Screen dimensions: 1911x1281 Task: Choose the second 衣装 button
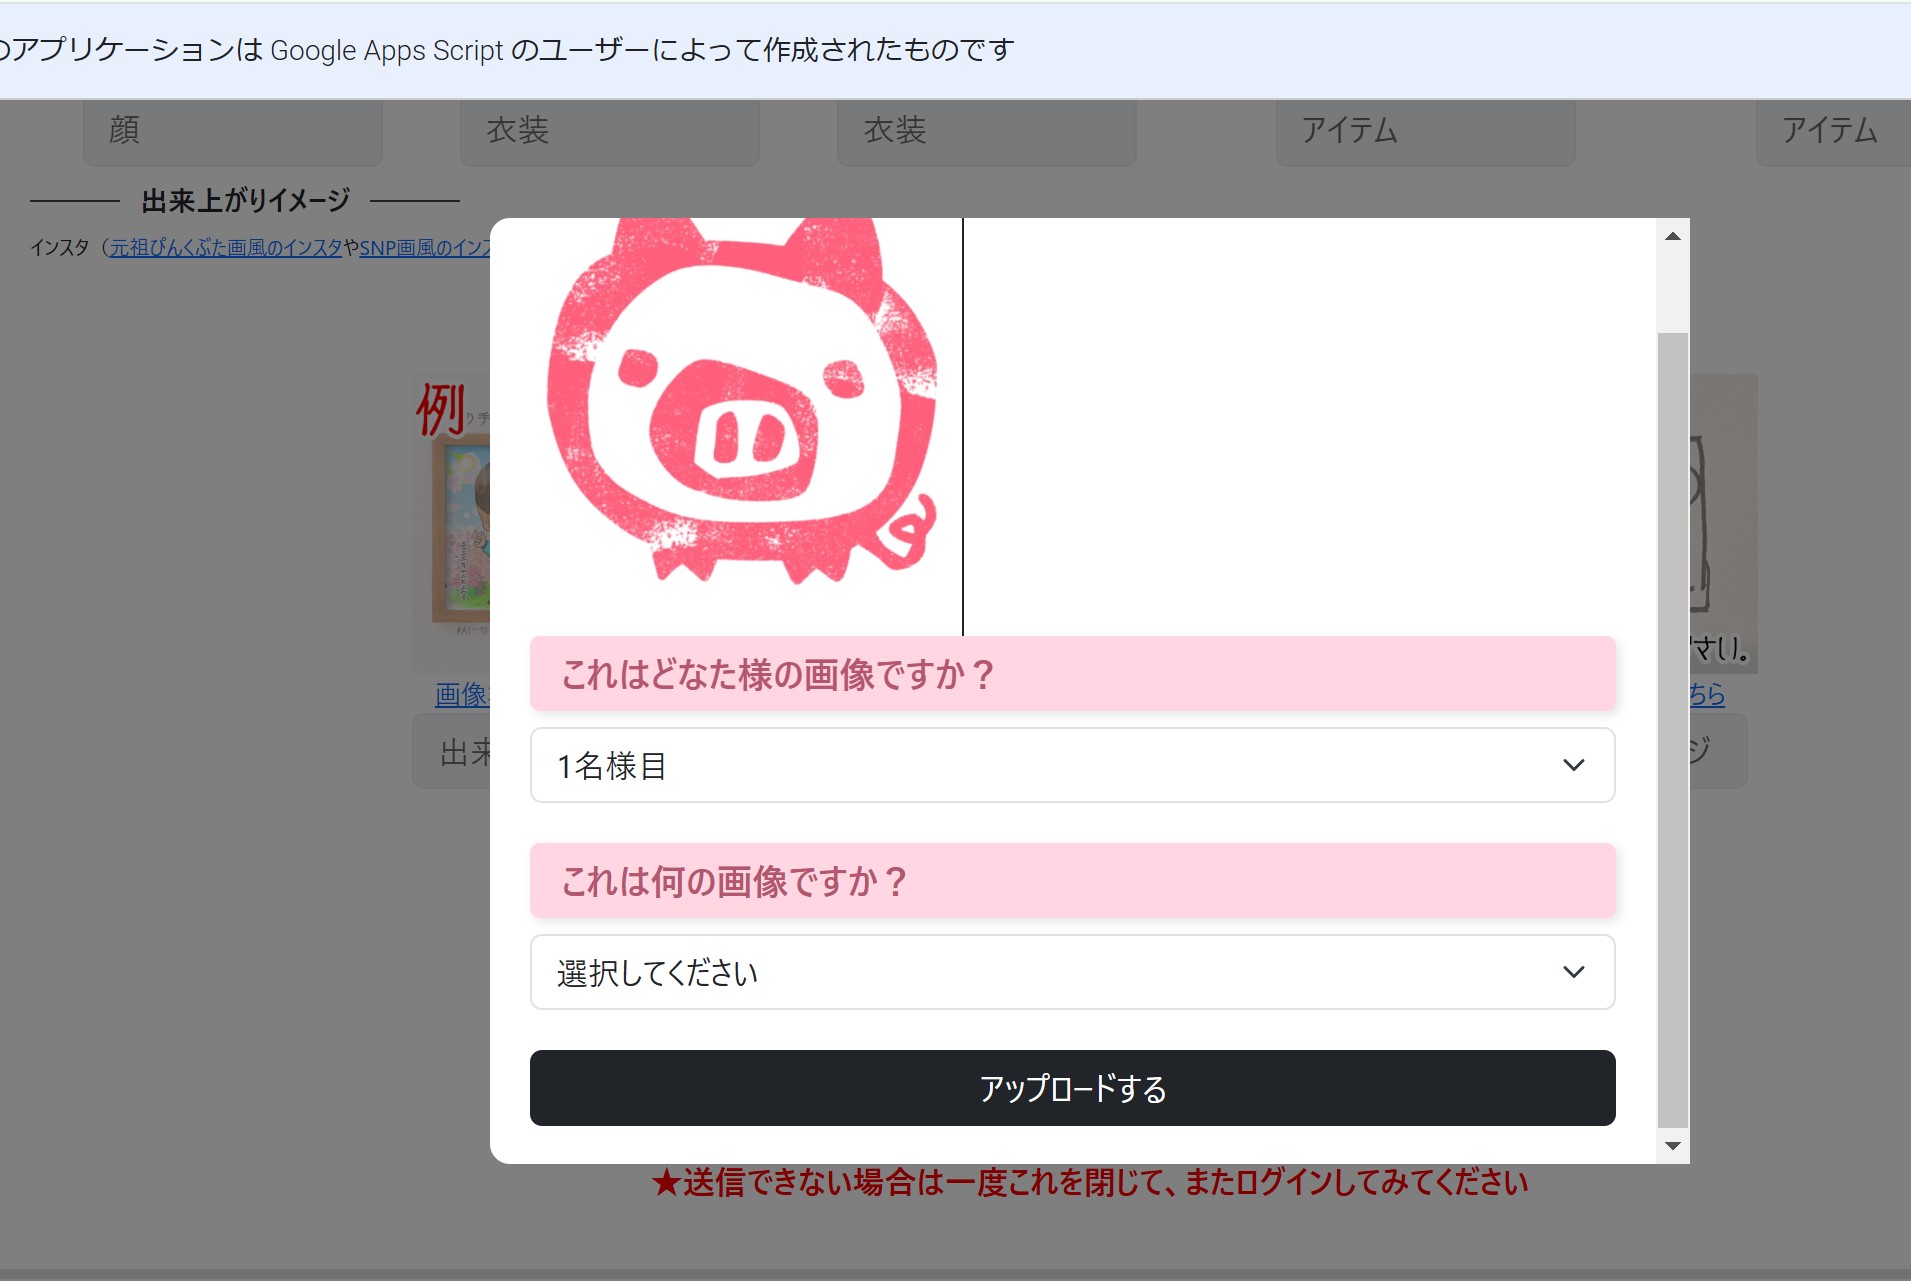[986, 131]
